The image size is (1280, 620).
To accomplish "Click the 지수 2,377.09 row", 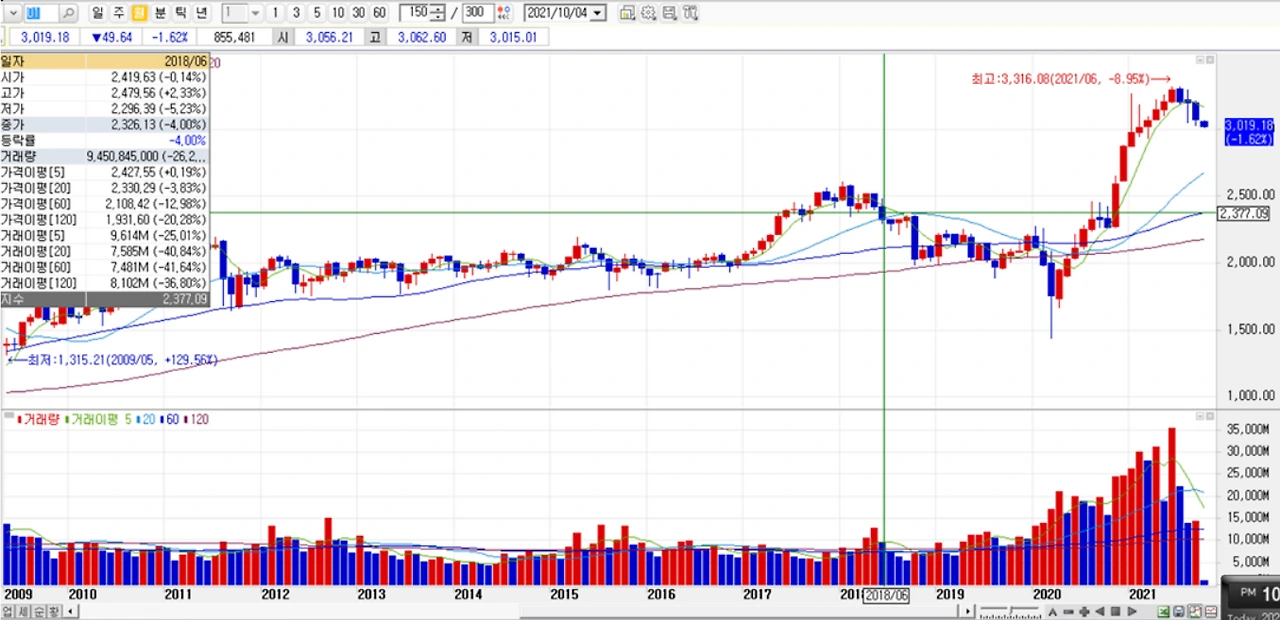I will (104, 298).
